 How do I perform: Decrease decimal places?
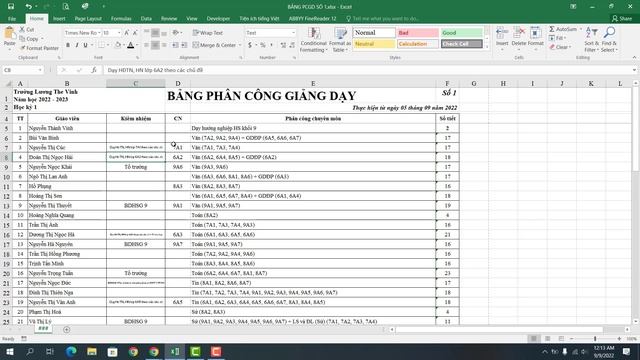pos(292,45)
